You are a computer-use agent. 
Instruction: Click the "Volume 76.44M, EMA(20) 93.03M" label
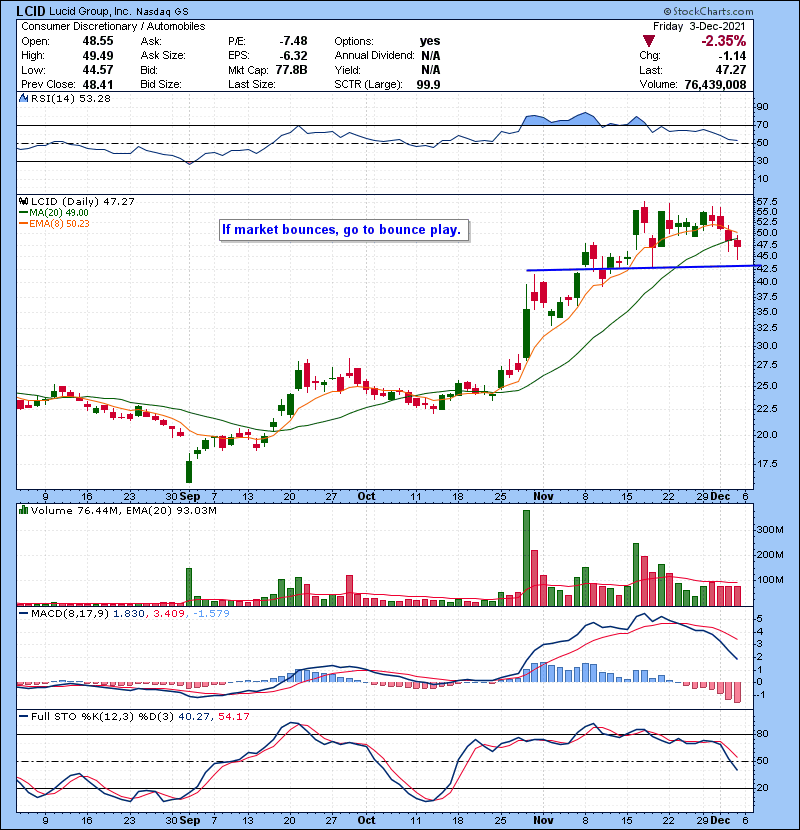pyautogui.click(x=124, y=510)
